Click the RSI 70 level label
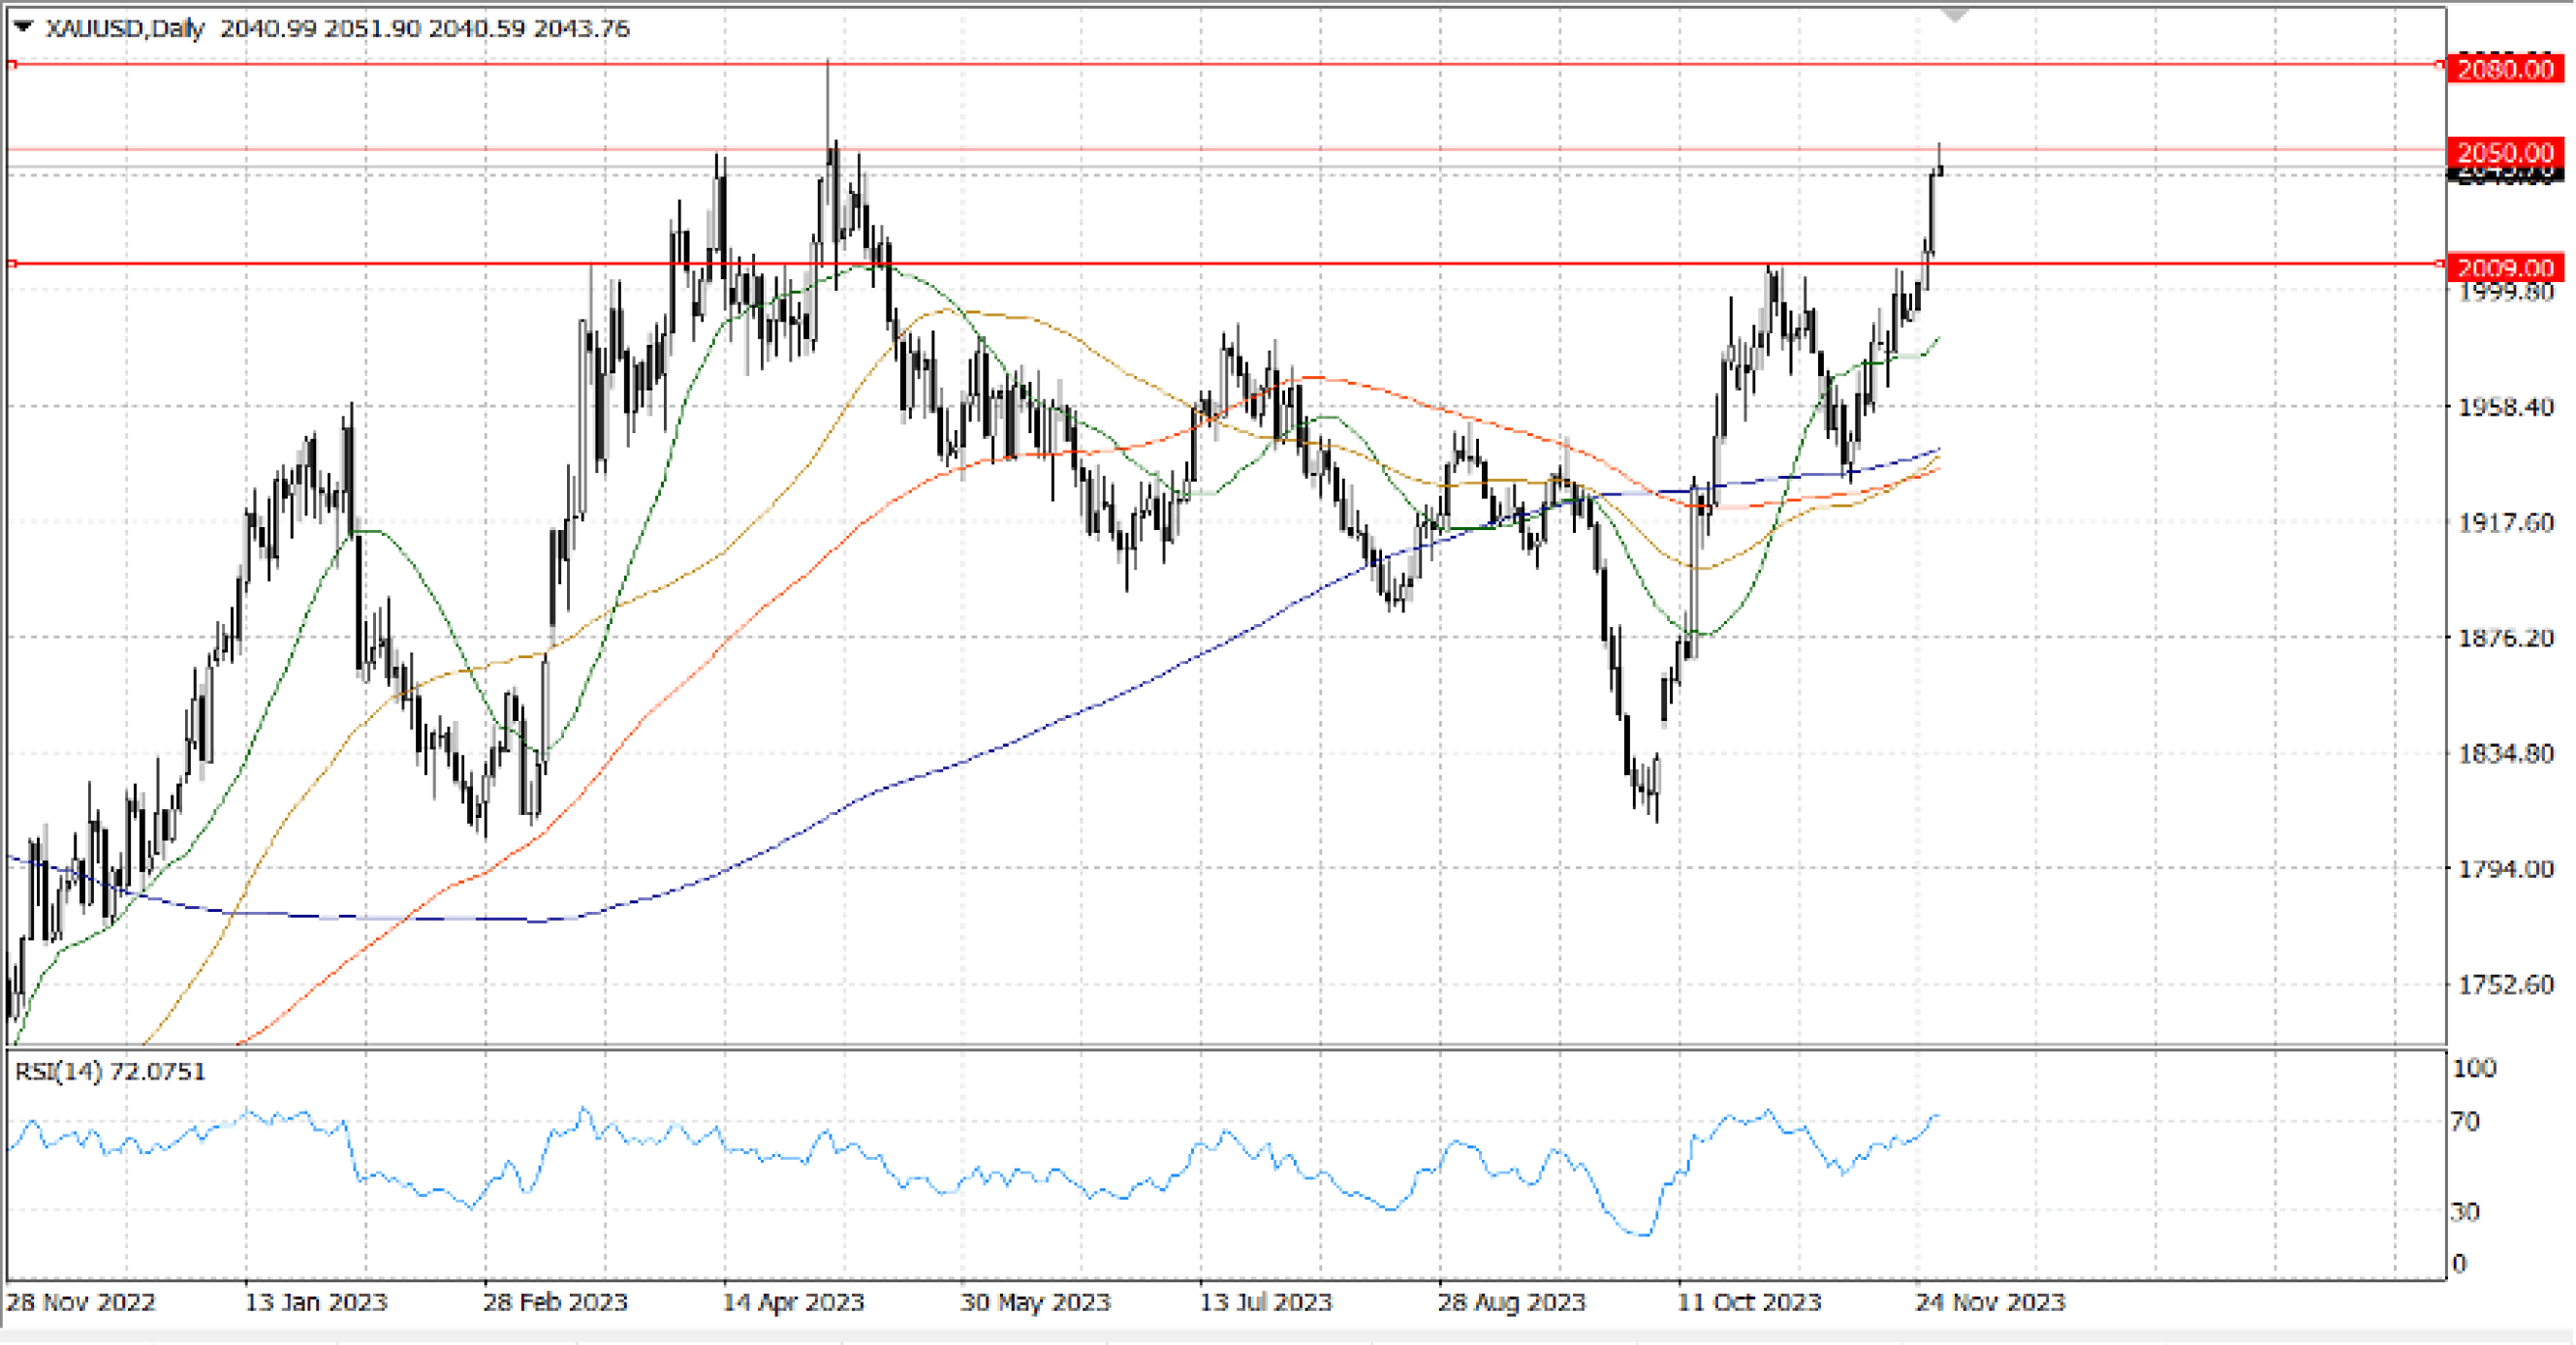Viewport: 2576px width, 1345px height. pos(2465,1121)
